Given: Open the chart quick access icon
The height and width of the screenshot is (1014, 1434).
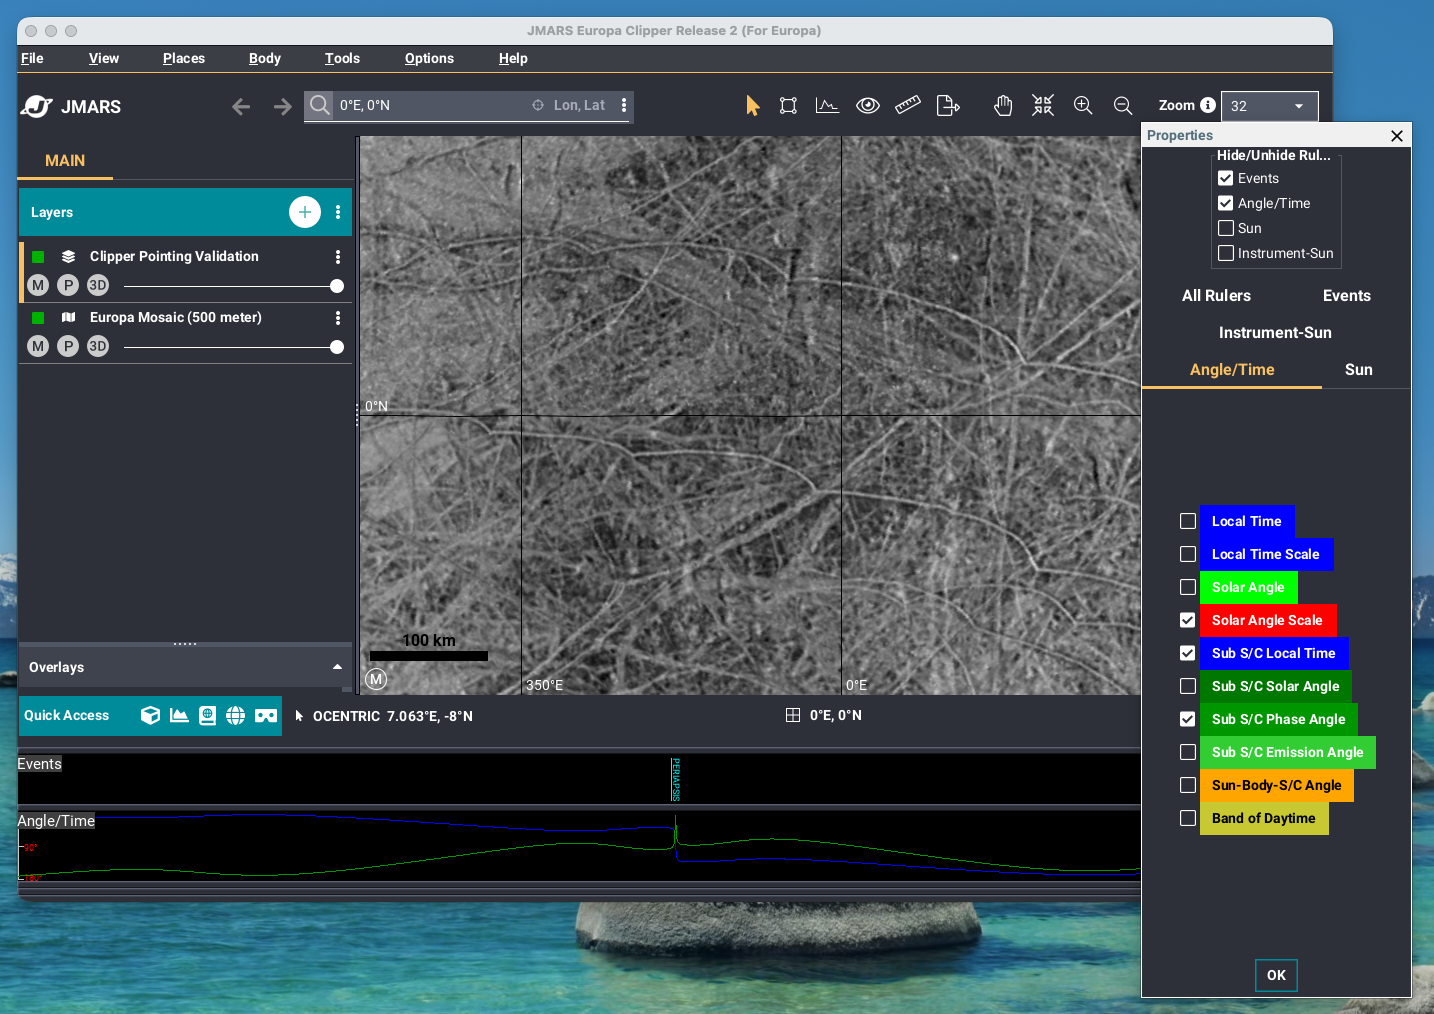Looking at the screenshot, I should coord(179,715).
